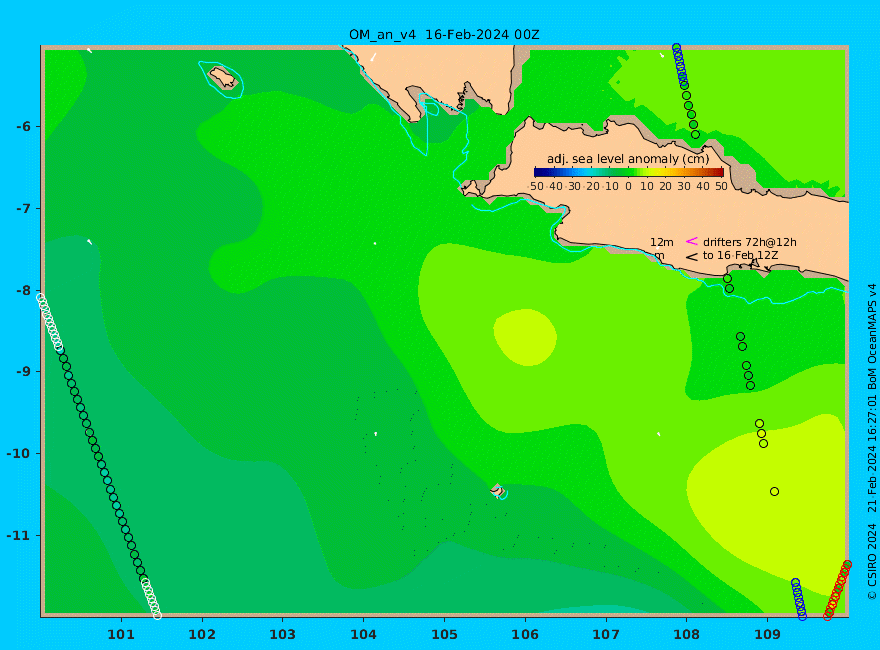Click the magenta drifter arrow legend symbol
Image resolution: width=880 pixels, height=650 pixels.
pyautogui.click(x=691, y=241)
